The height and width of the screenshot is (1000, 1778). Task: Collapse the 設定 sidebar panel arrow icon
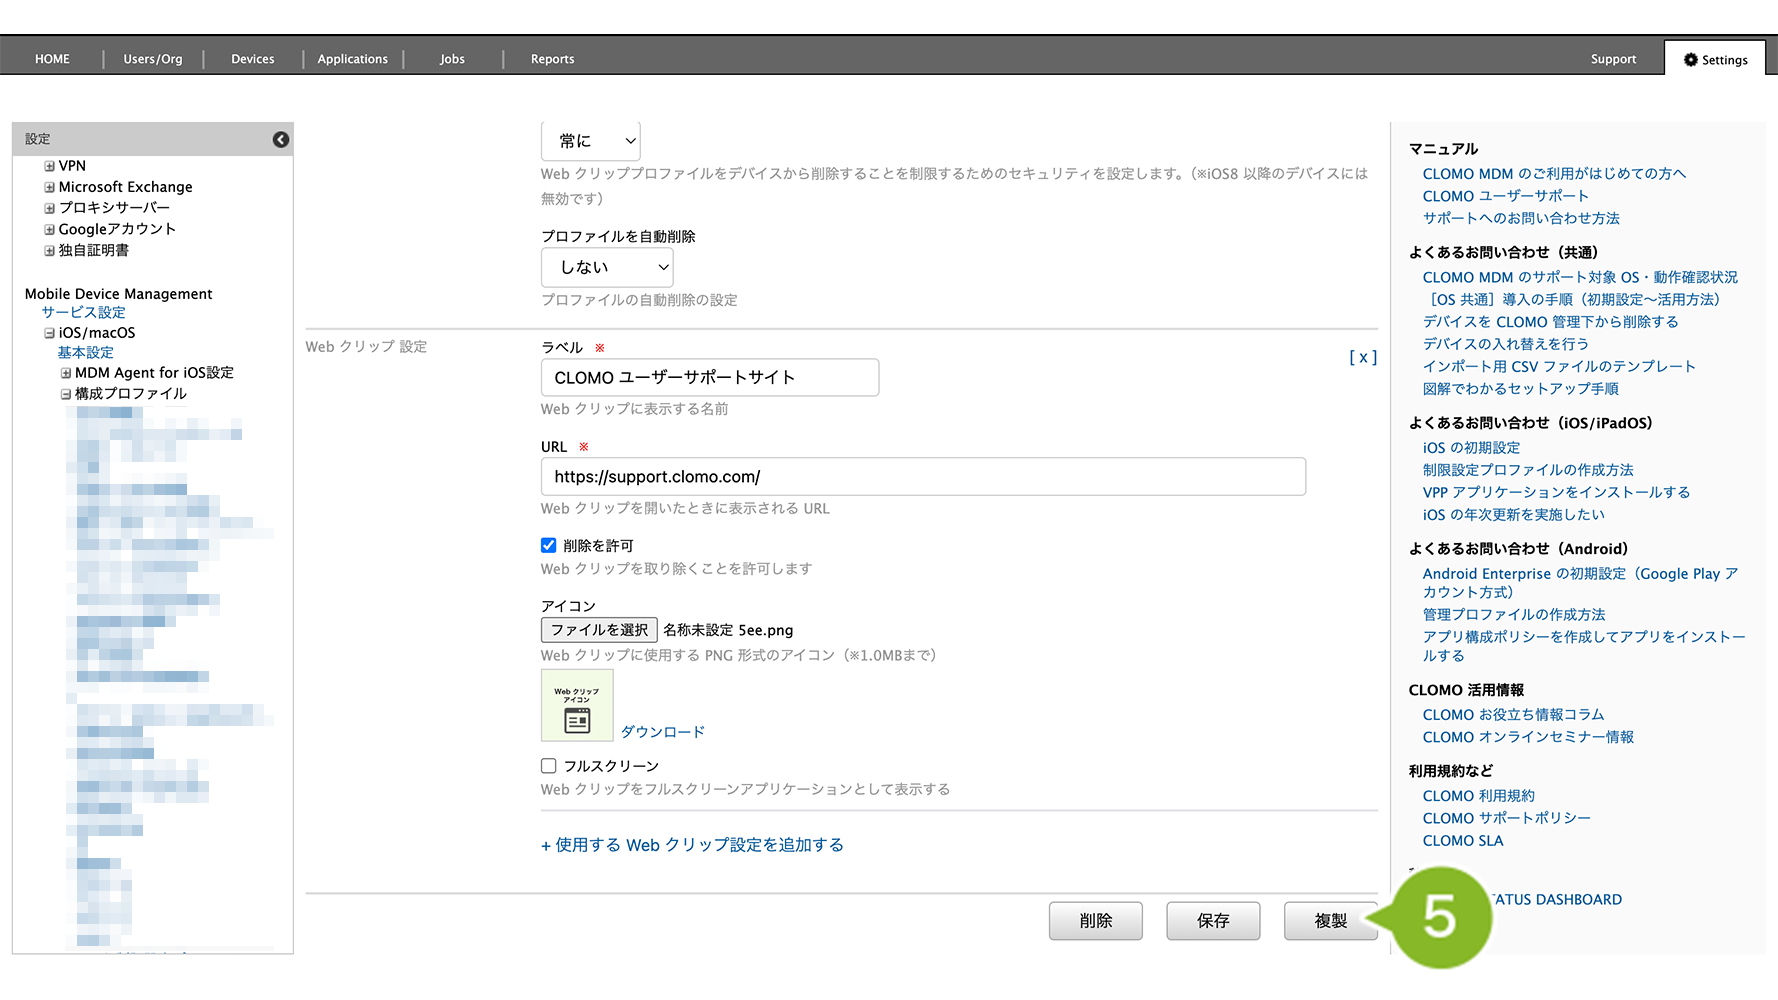(x=281, y=140)
